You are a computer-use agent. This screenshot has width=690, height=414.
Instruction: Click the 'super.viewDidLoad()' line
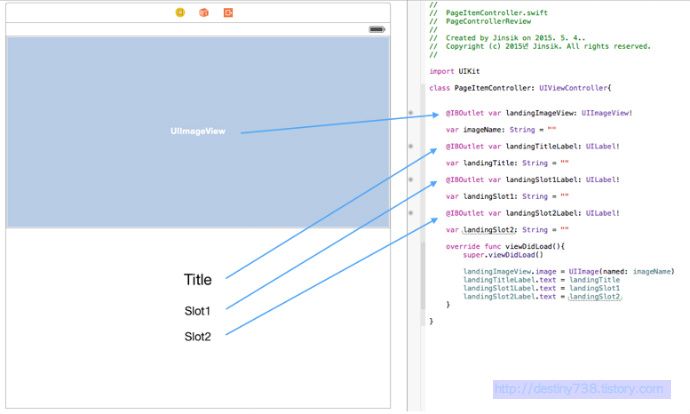[503, 255]
